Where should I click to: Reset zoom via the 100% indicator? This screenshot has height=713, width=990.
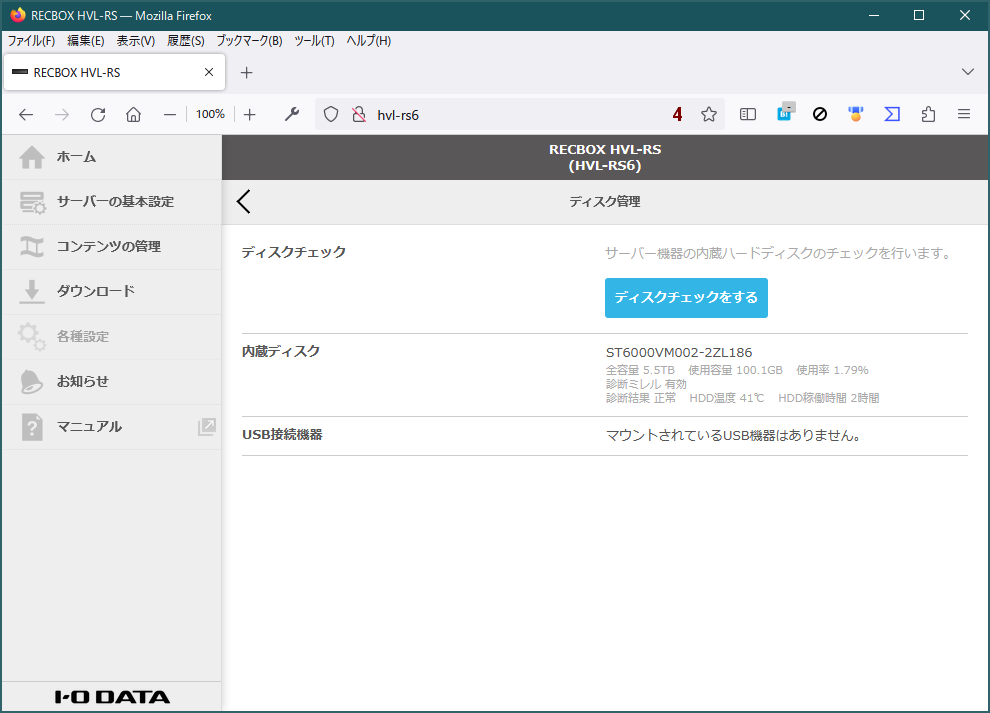(209, 114)
